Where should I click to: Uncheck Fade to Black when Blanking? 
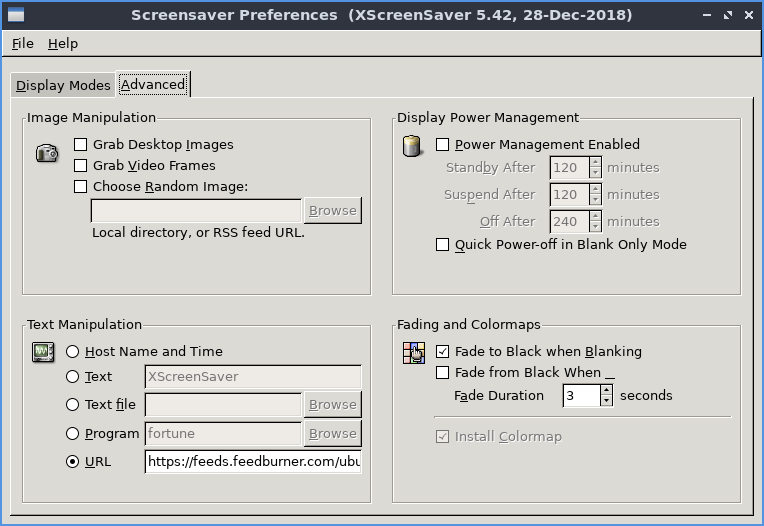point(443,352)
